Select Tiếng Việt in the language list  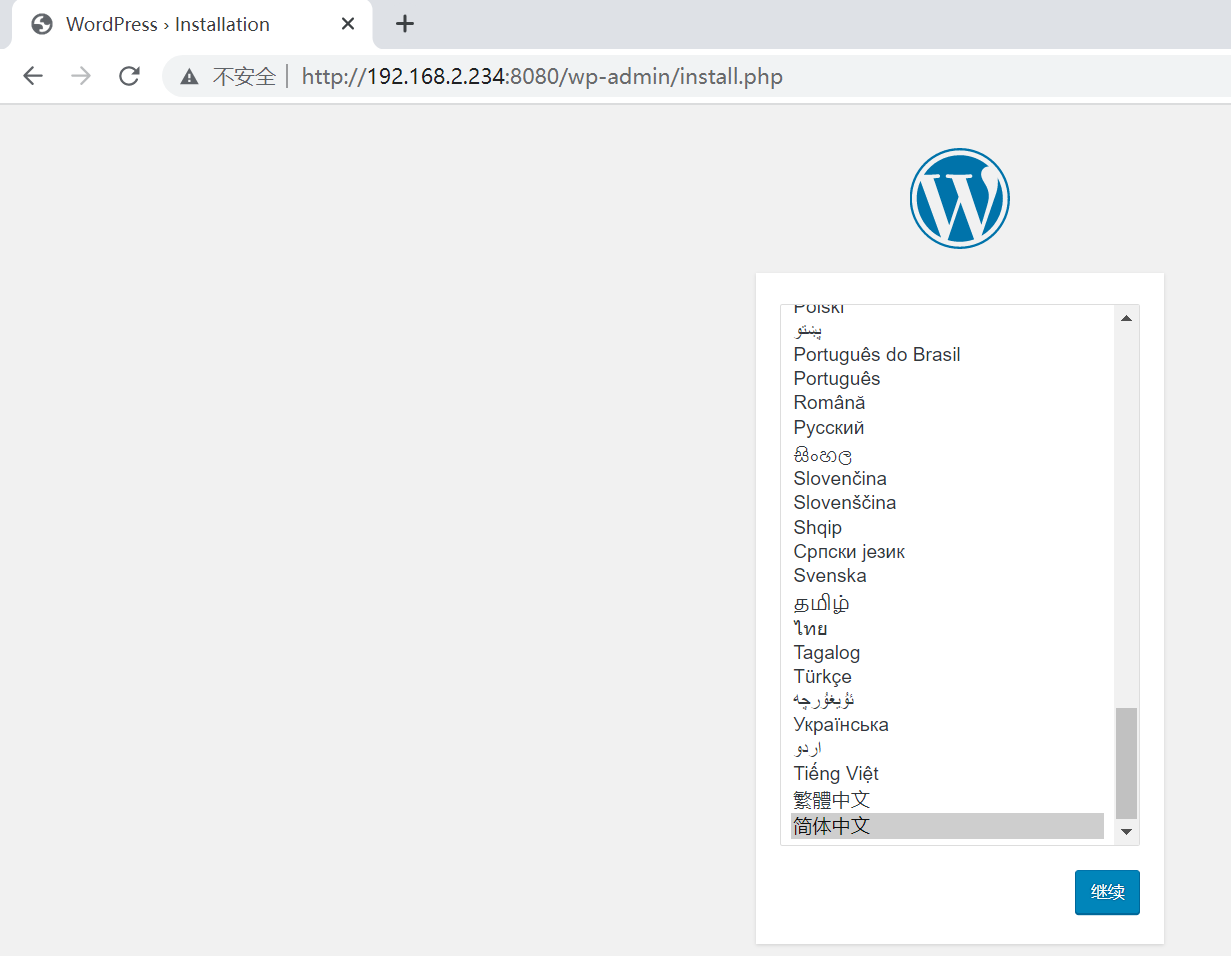[836, 773]
